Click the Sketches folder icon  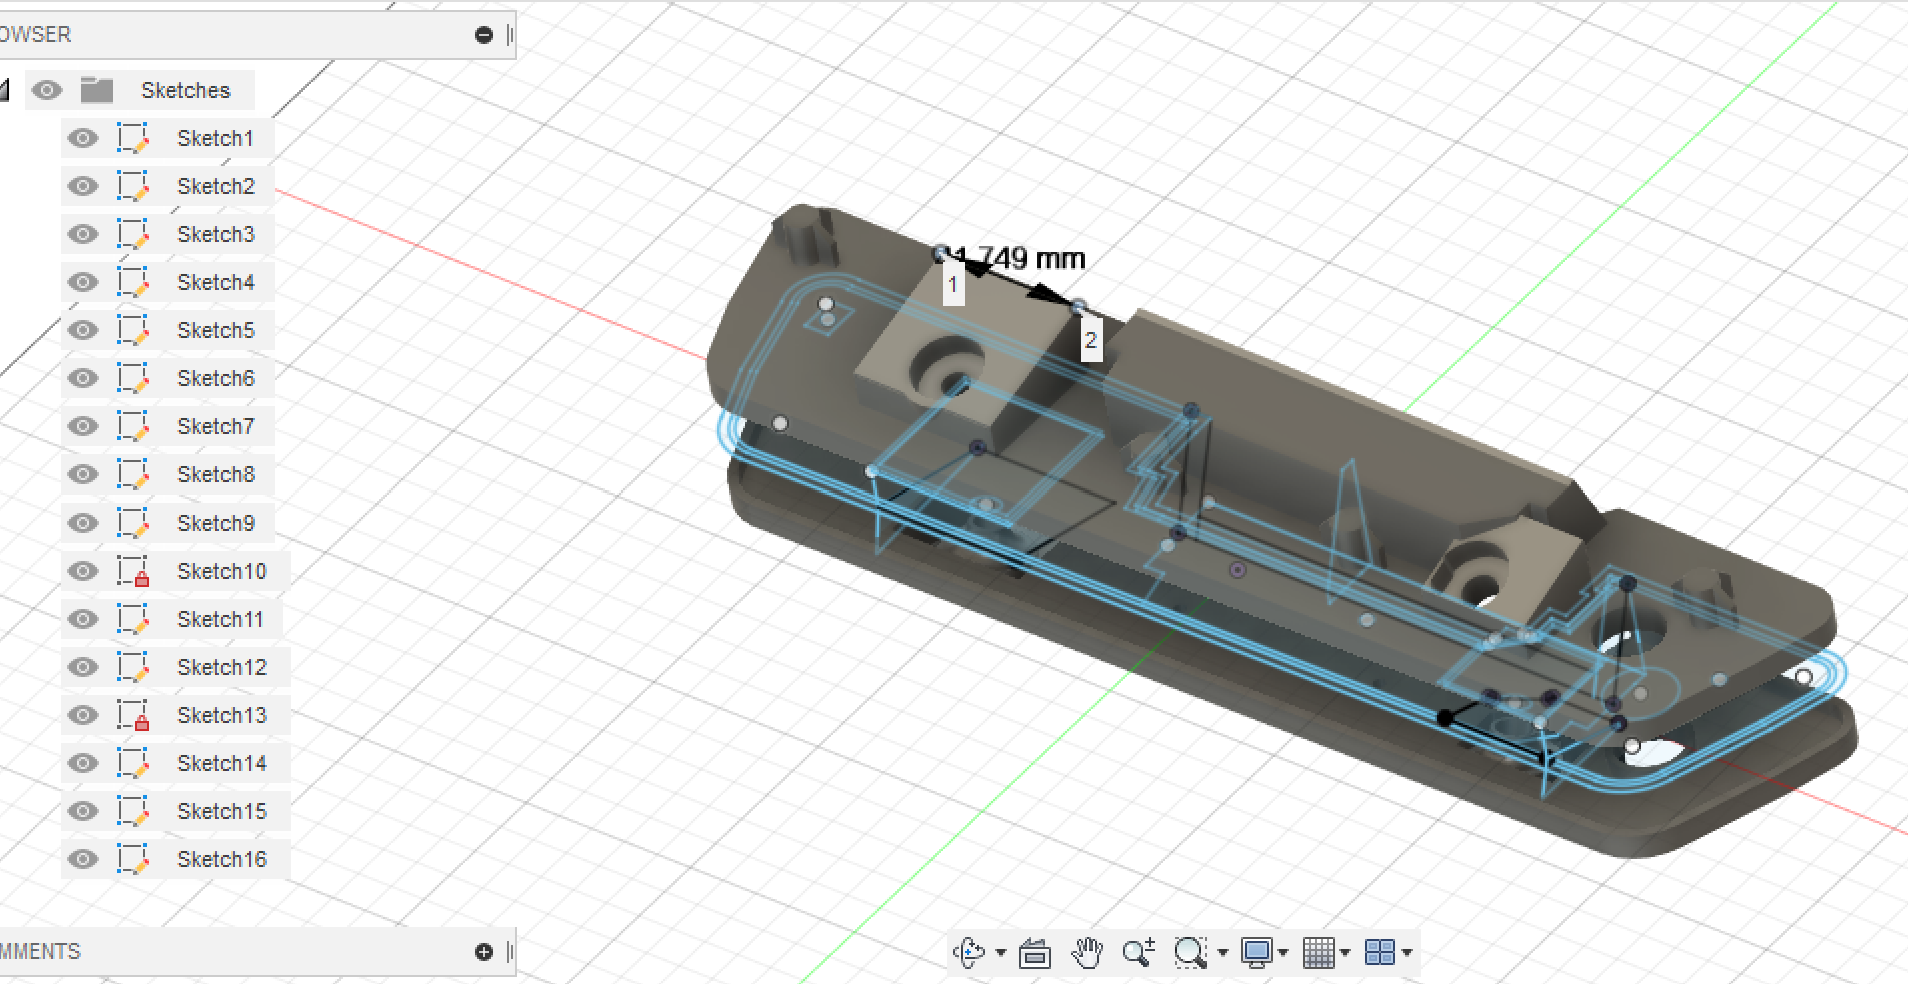pos(97,90)
